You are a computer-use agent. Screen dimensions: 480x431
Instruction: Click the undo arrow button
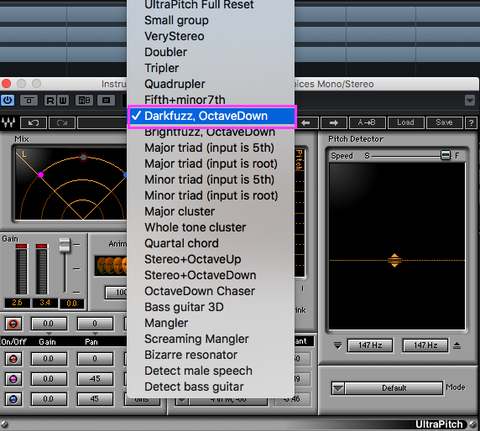point(33,123)
